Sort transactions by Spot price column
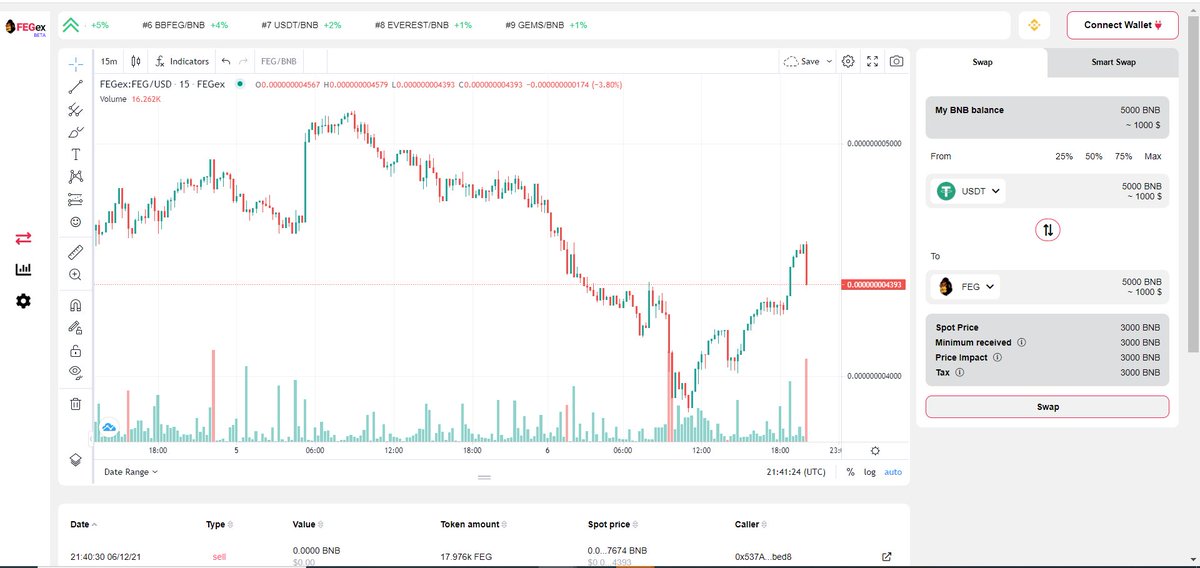Image resolution: width=1200 pixels, height=568 pixels. pyautogui.click(x=612, y=524)
